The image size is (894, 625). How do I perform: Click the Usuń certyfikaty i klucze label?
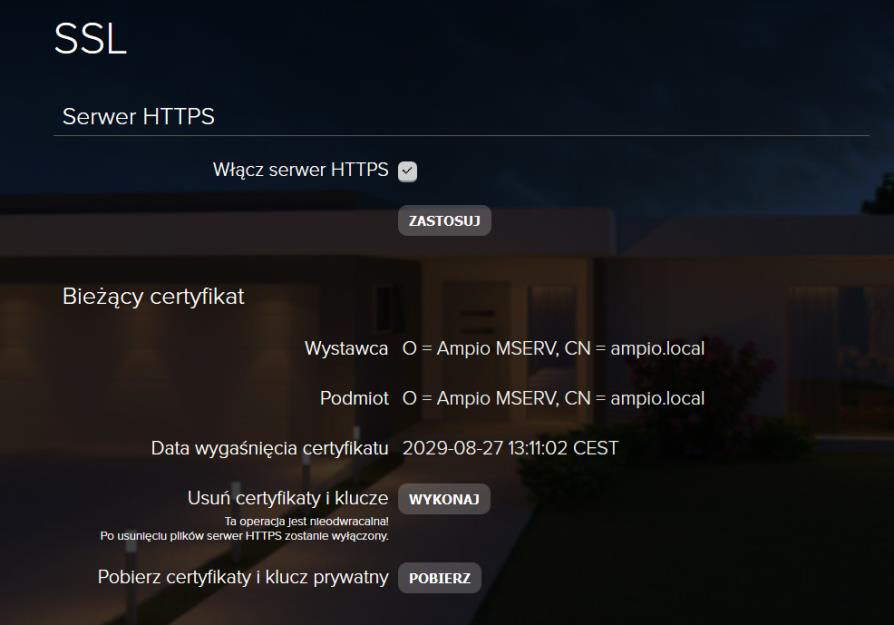288,498
